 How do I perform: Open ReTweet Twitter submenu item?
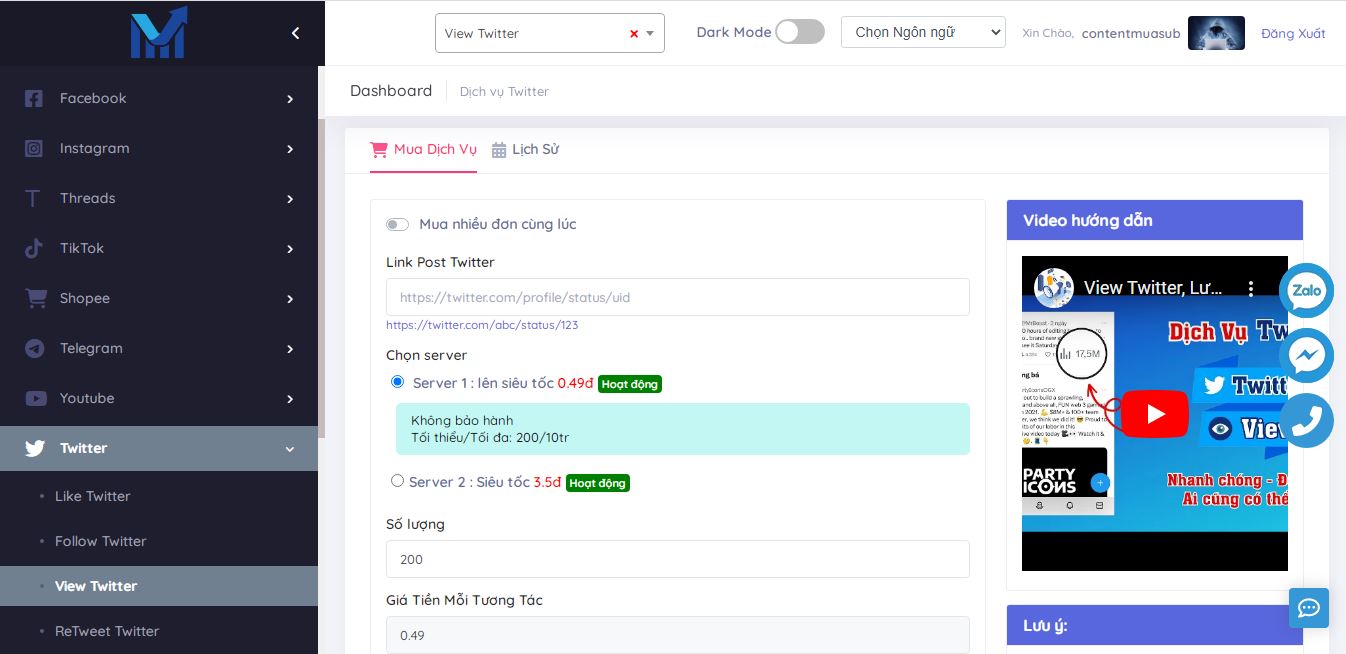(x=107, y=631)
